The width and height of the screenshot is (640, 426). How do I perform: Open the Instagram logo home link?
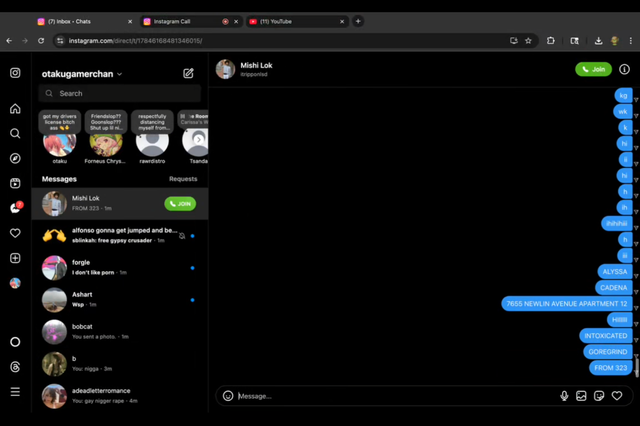point(15,73)
